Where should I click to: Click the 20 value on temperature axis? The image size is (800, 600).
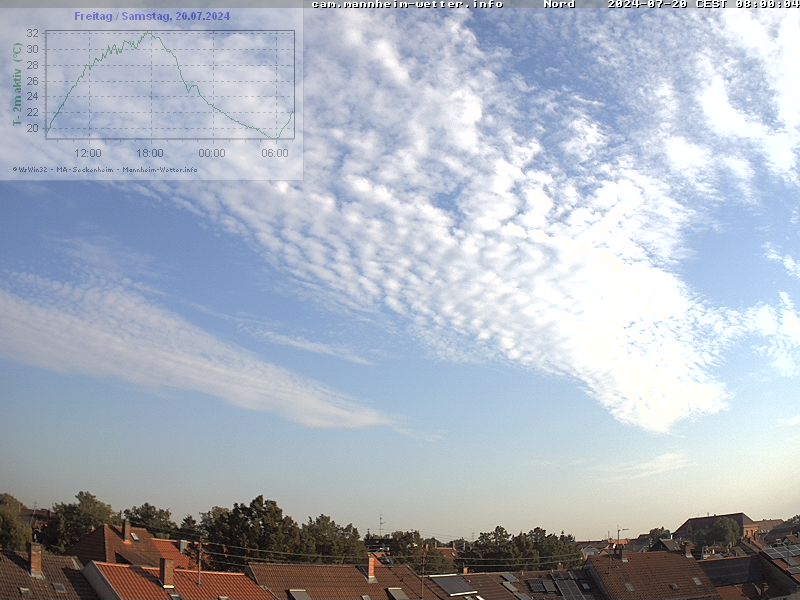click(33, 128)
